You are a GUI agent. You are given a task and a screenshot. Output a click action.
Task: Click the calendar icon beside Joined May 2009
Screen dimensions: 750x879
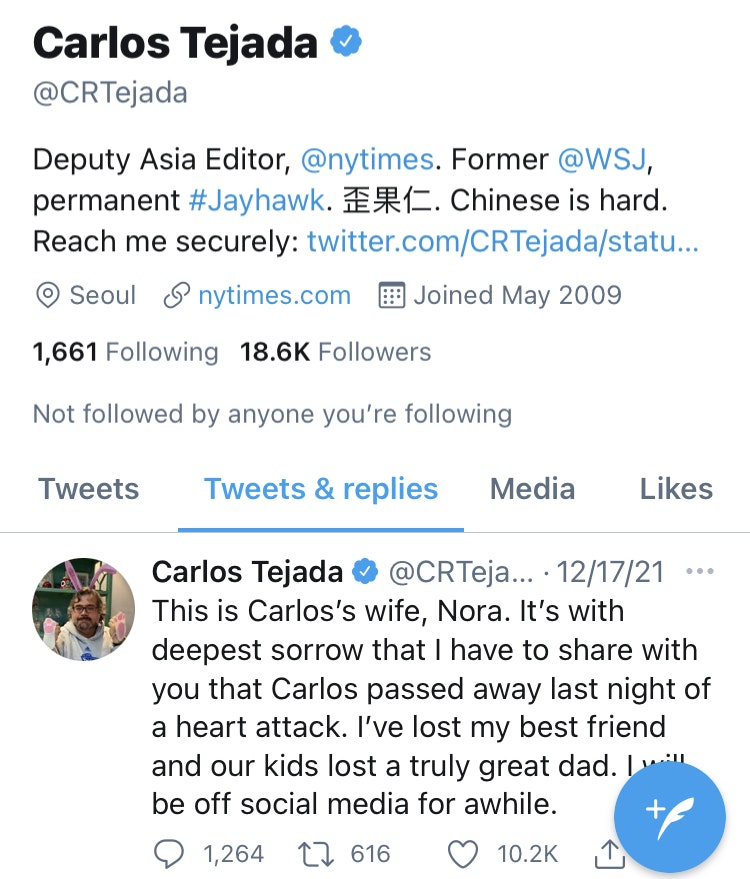click(x=392, y=296)
